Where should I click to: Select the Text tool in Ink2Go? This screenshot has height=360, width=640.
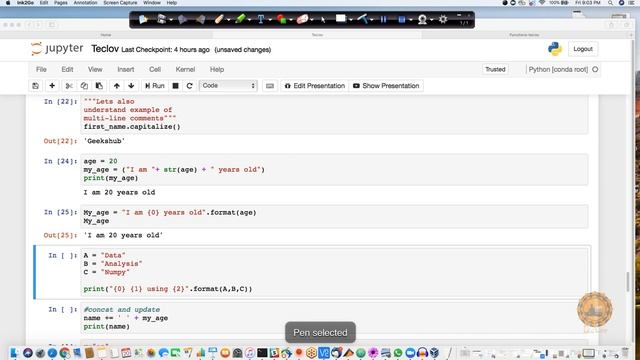pyautogui.click(x=261, y=19)
